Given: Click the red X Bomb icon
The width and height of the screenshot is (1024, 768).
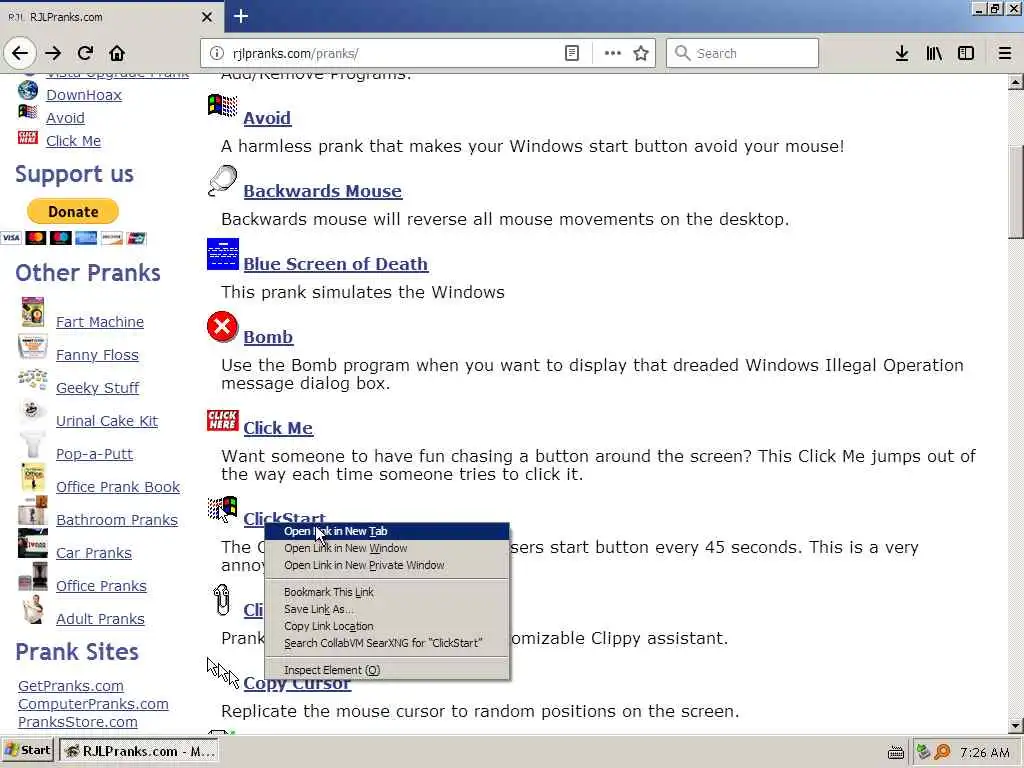Looking at the screenshot, I should click(x=223, y=327).
